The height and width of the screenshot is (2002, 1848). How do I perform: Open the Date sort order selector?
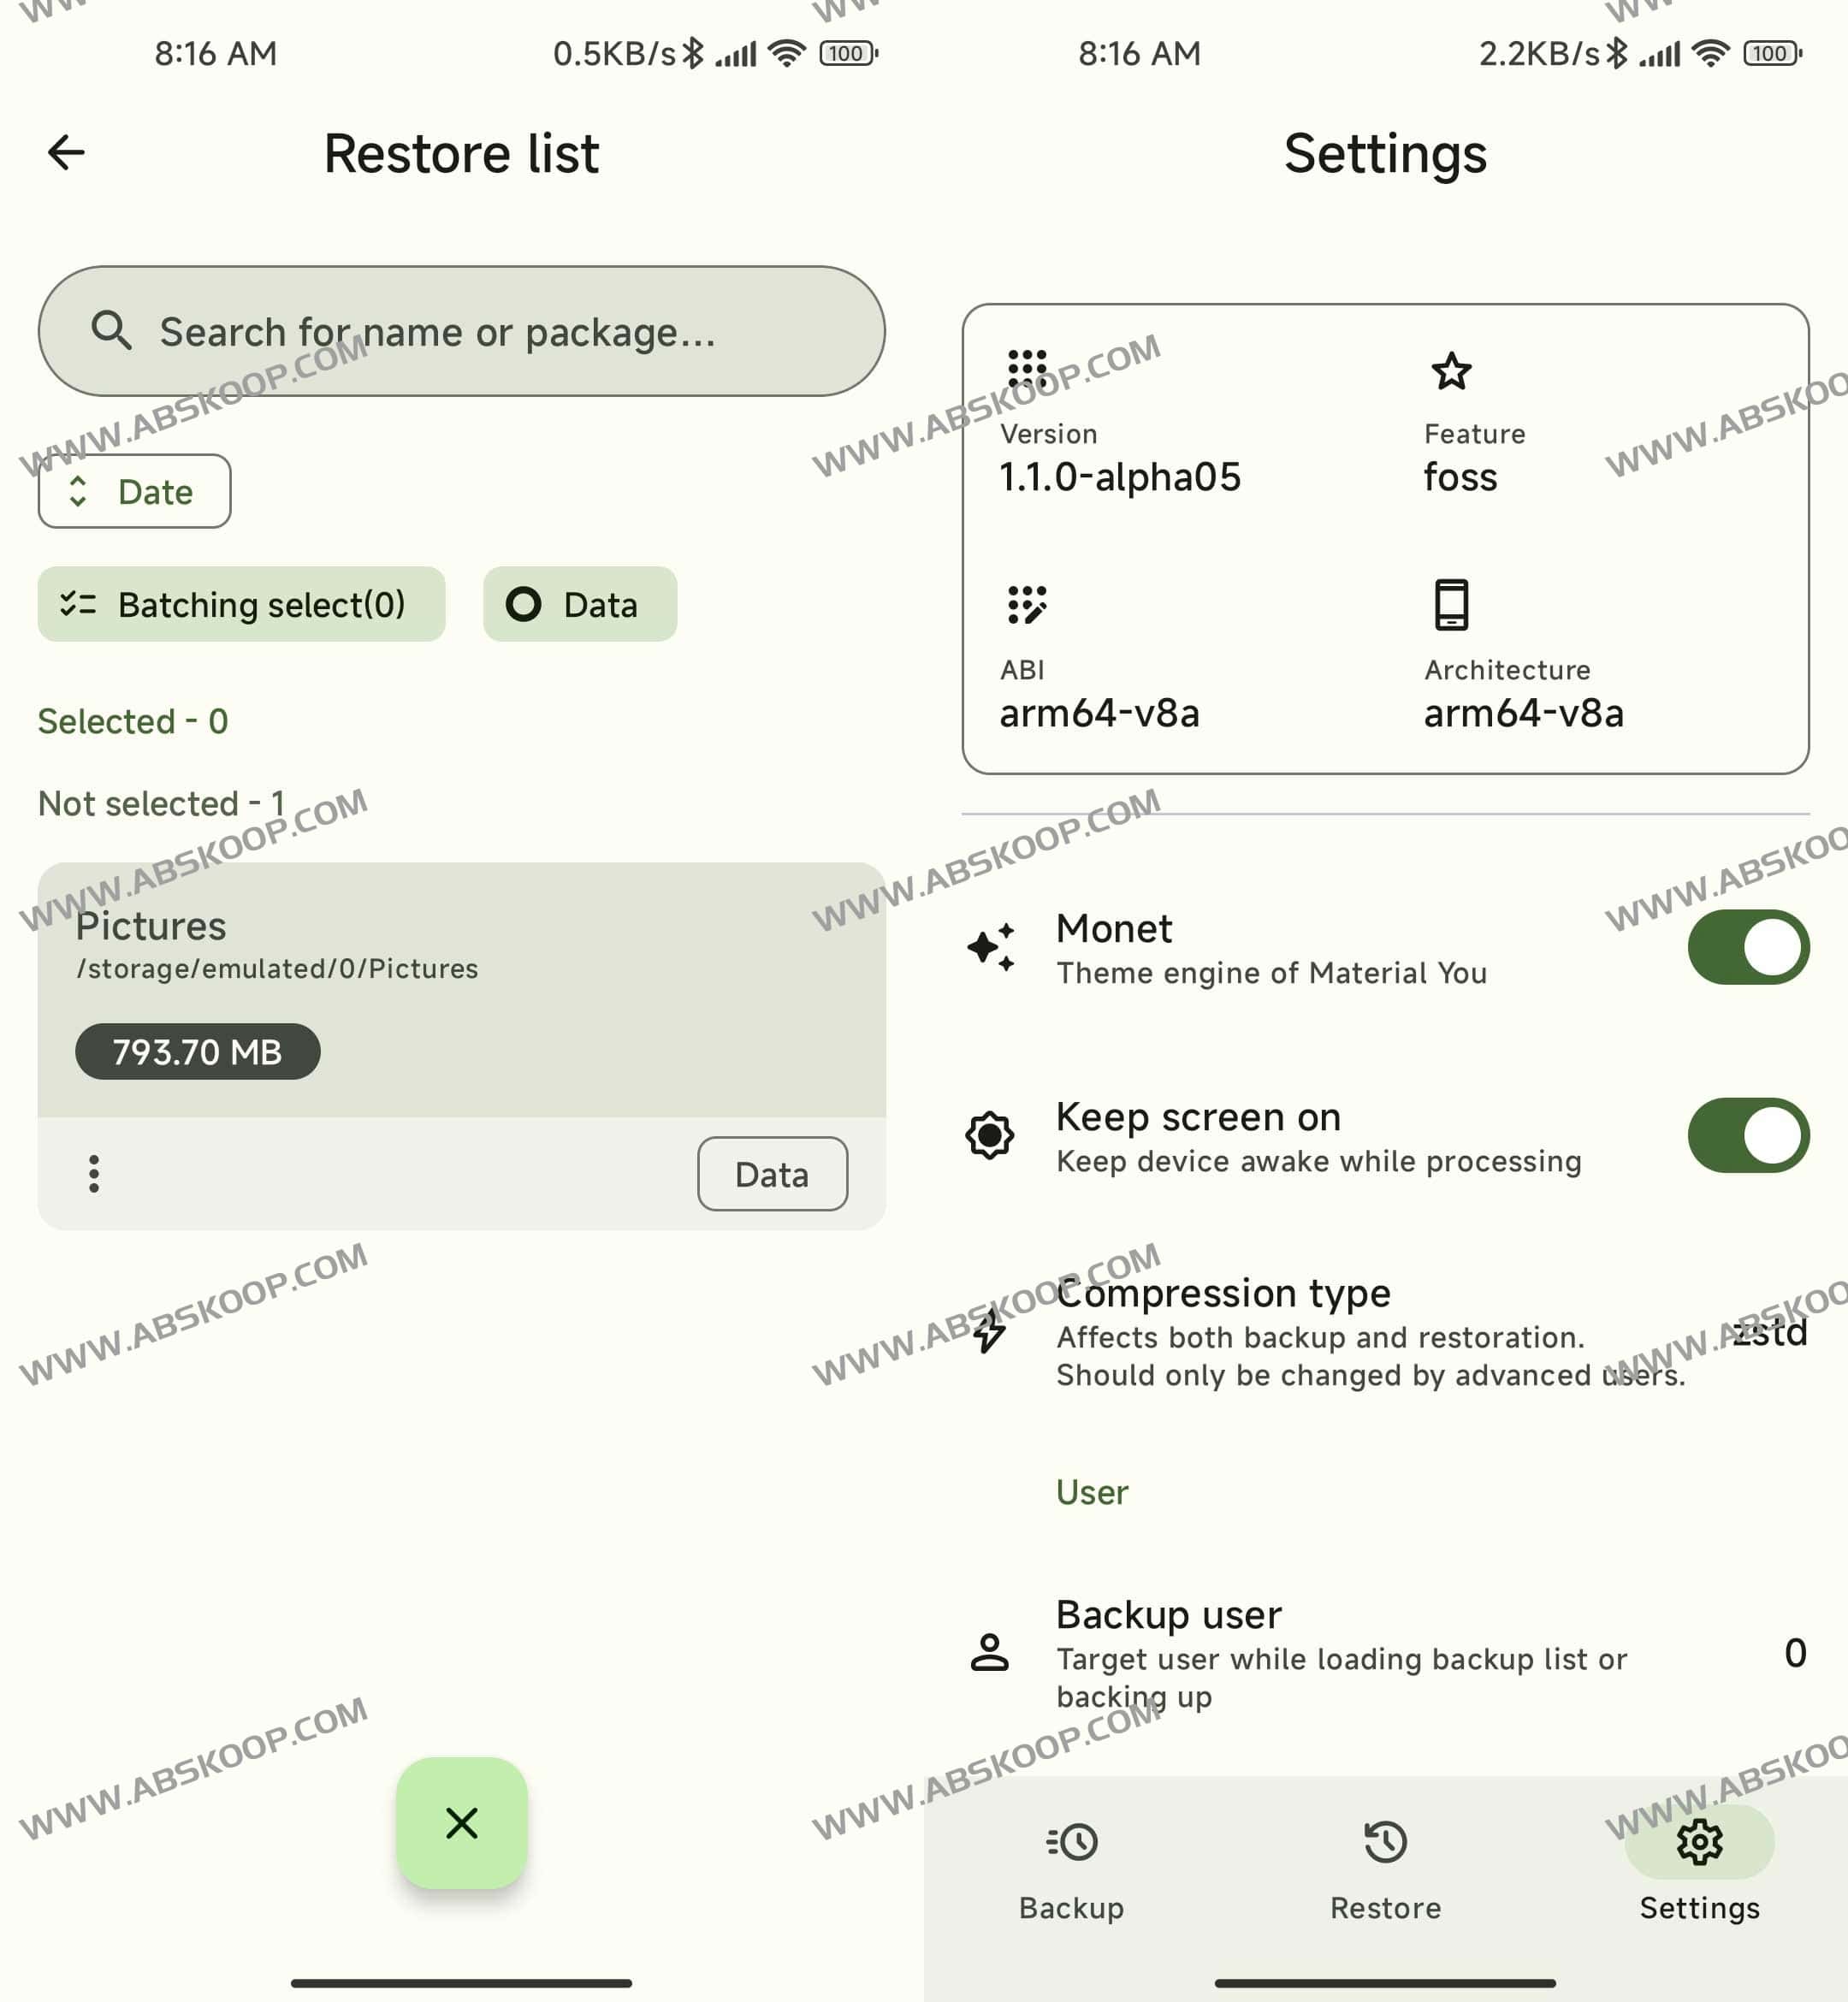click(x=134, y=491)
